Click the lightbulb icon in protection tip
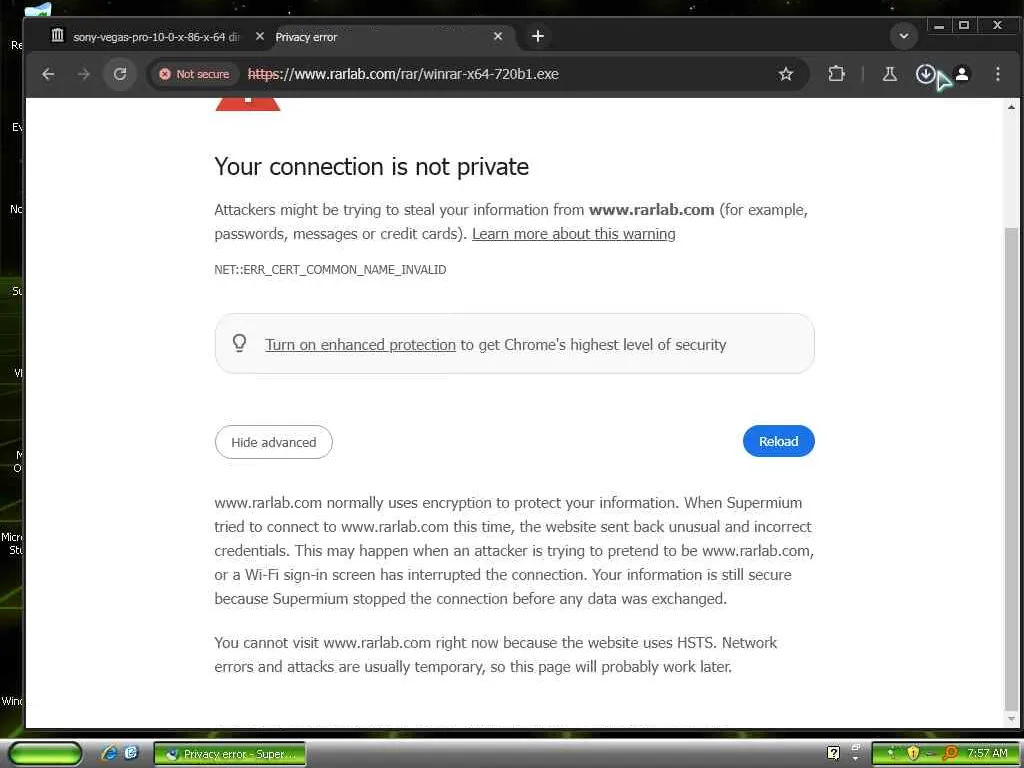 point(240,343)
